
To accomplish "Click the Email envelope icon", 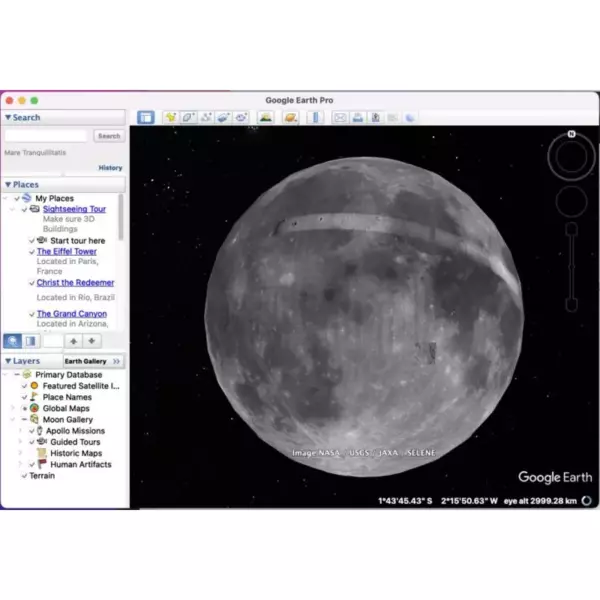I will point(340,117).
